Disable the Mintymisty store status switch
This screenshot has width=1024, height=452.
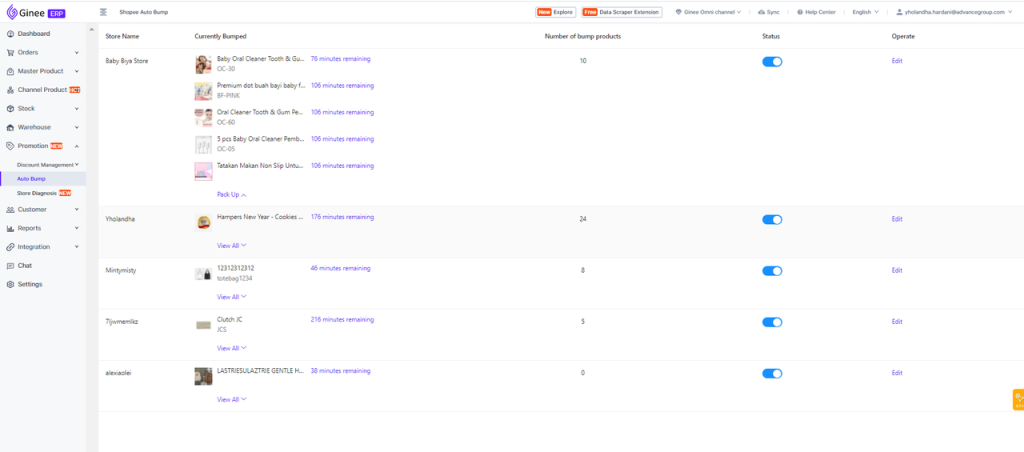tap(772, 270)
